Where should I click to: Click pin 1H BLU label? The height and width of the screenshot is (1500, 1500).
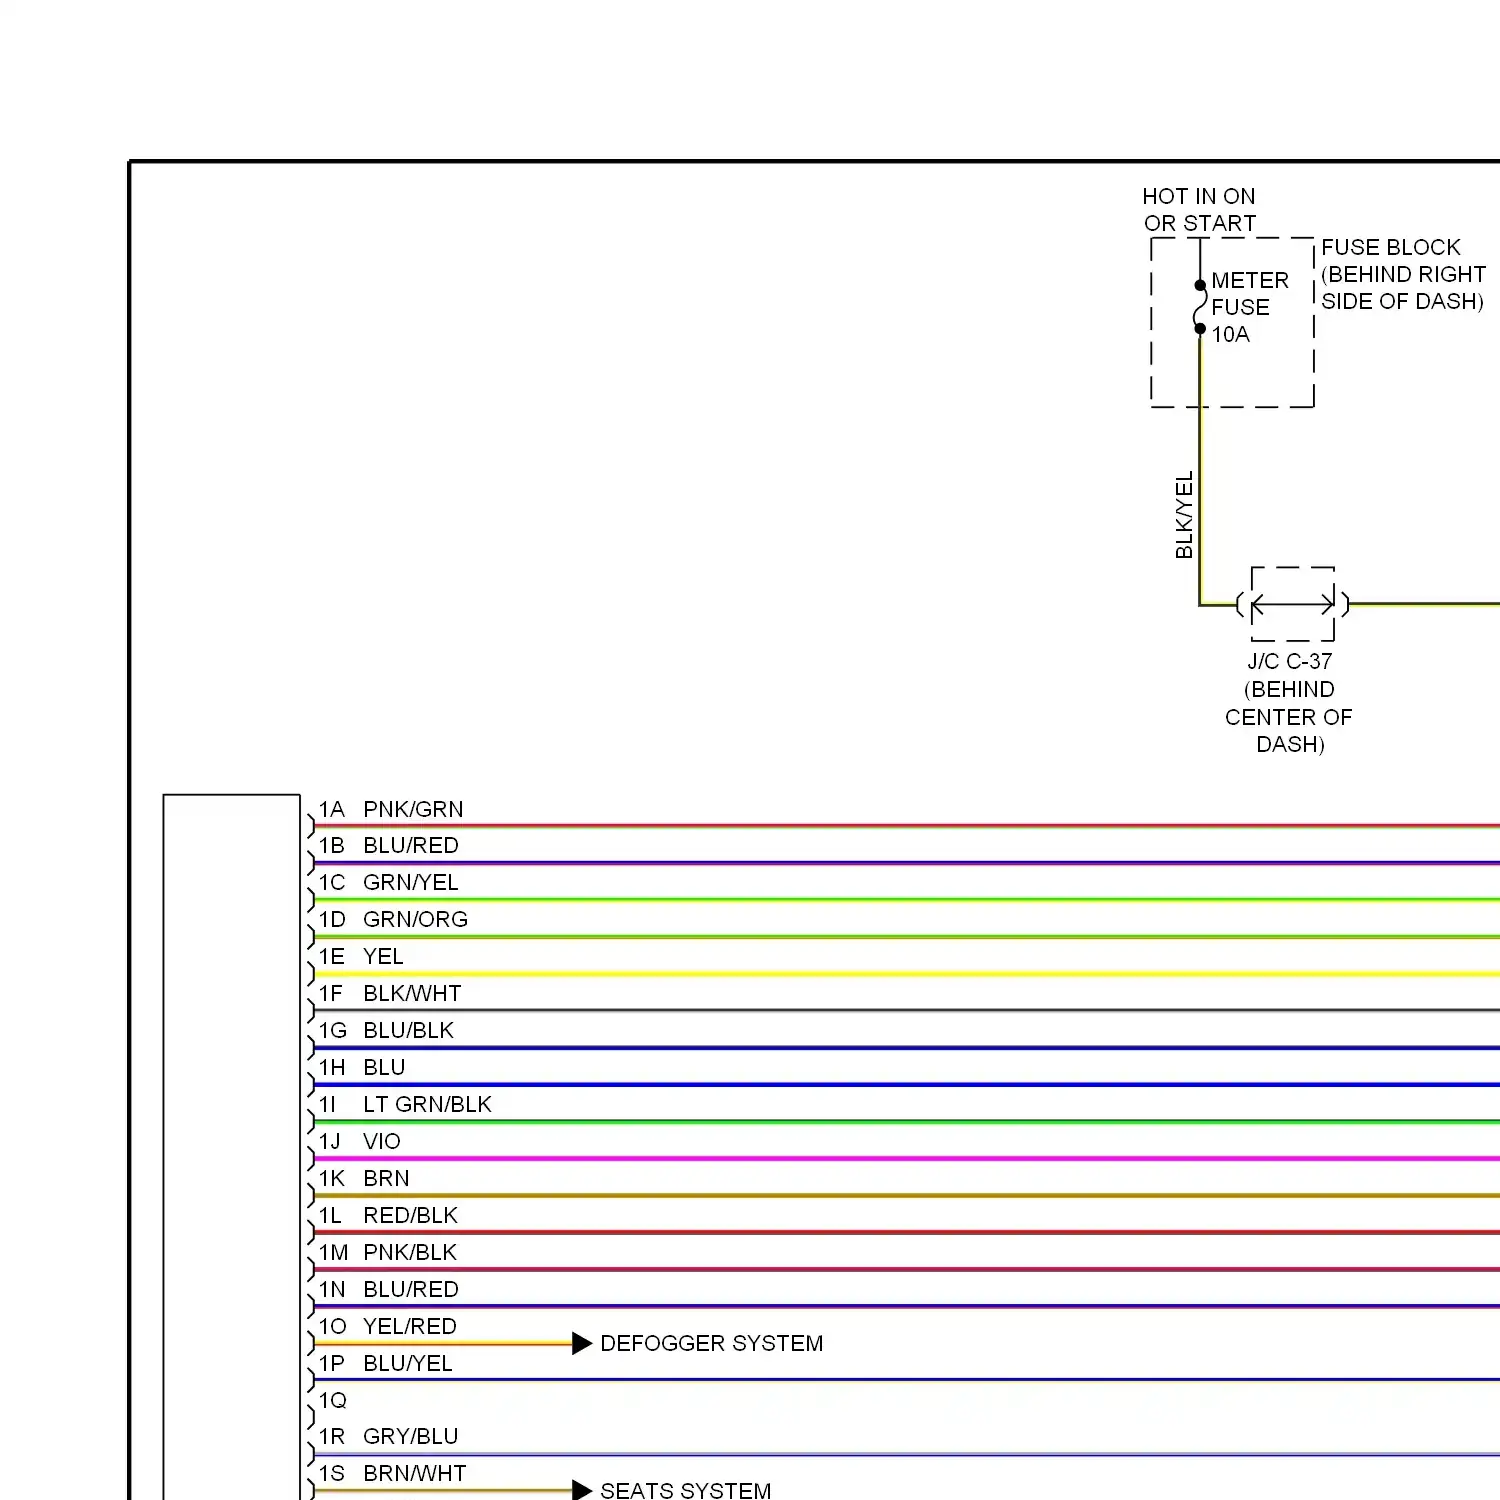[362, 1067]
